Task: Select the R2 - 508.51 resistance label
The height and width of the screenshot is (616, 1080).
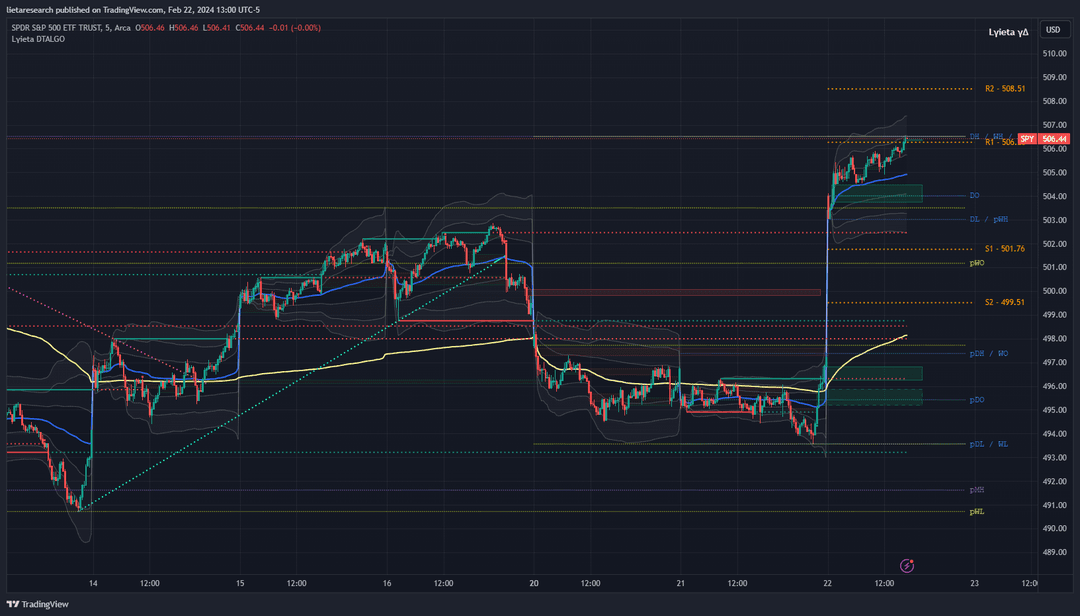Action: coord(1005,89)
